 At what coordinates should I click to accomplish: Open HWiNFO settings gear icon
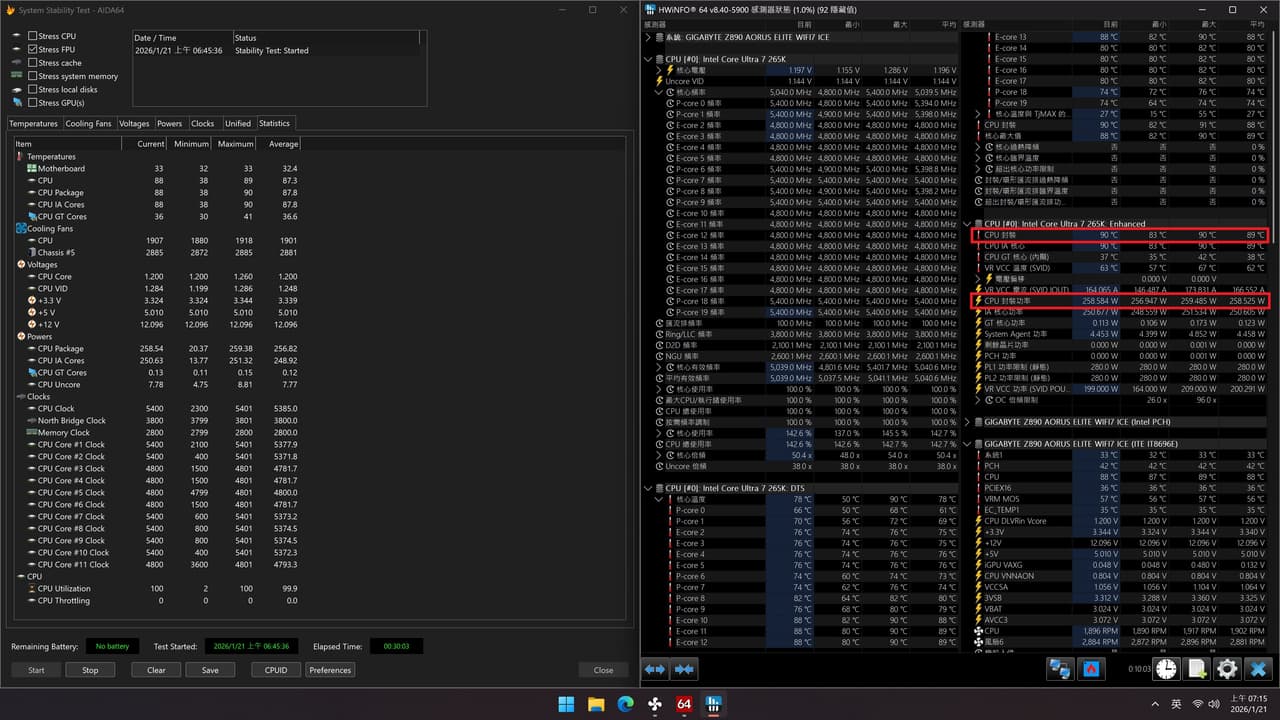pyautogui.click(x=1227, y=669)
